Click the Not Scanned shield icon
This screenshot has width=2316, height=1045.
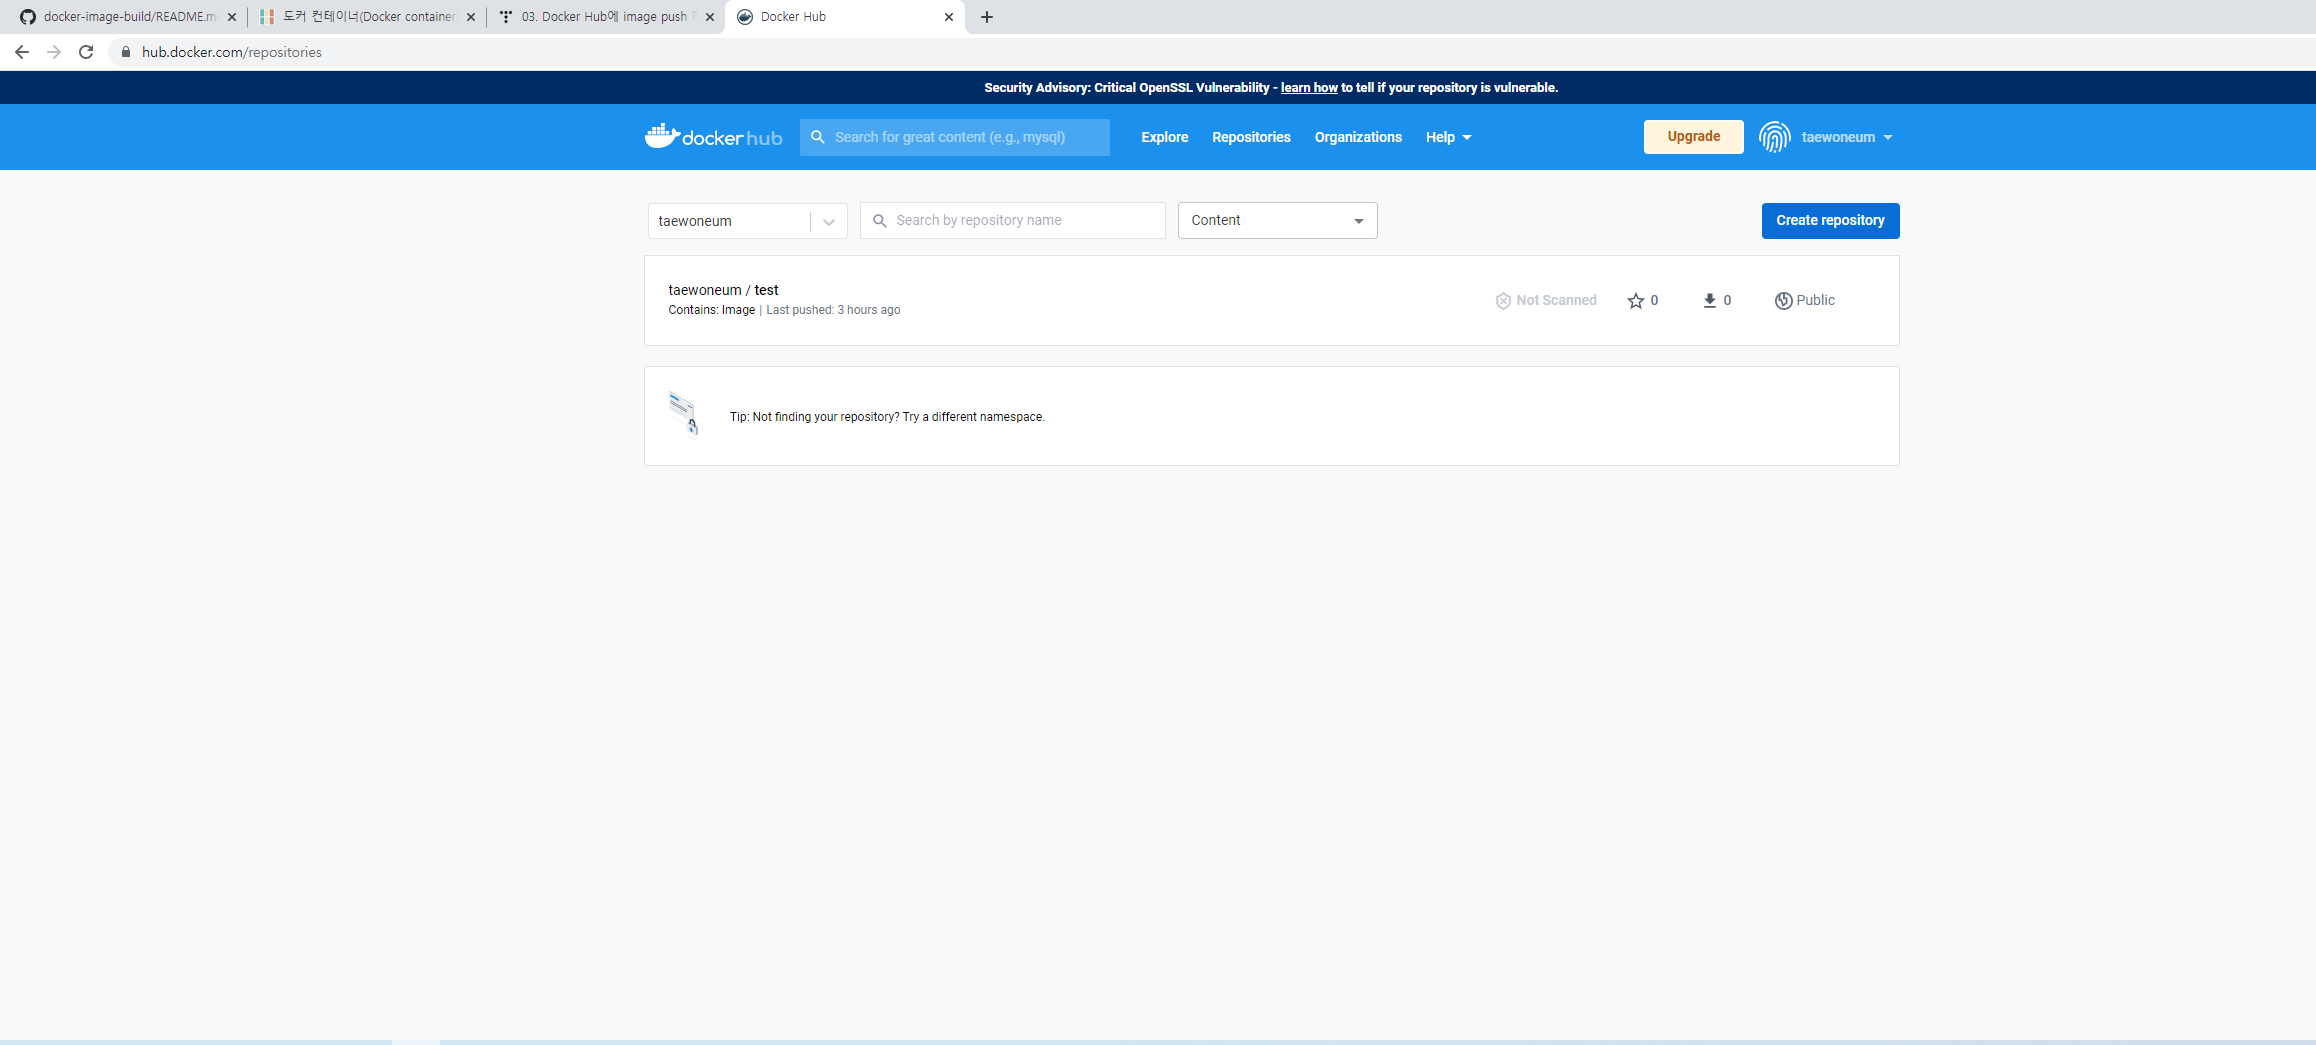click(x=1504, y=300)
